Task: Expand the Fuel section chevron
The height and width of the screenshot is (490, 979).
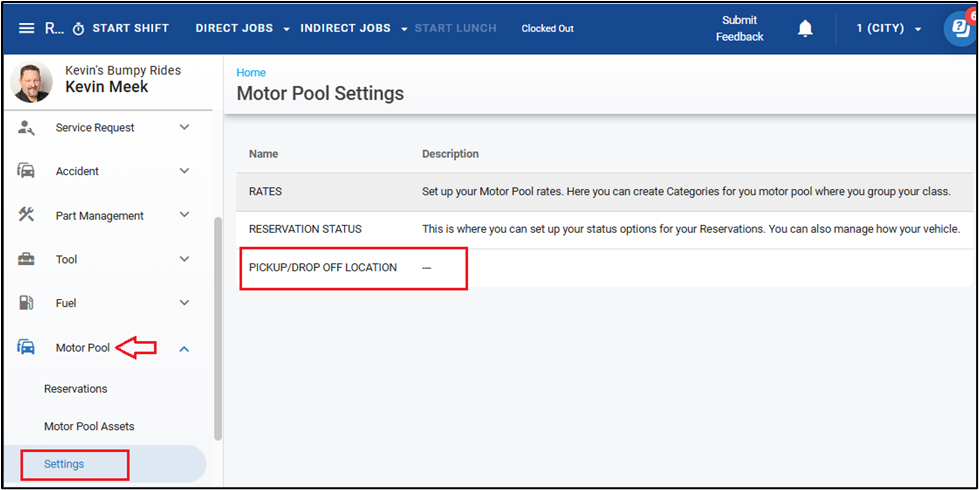Action: click(184, 303)
